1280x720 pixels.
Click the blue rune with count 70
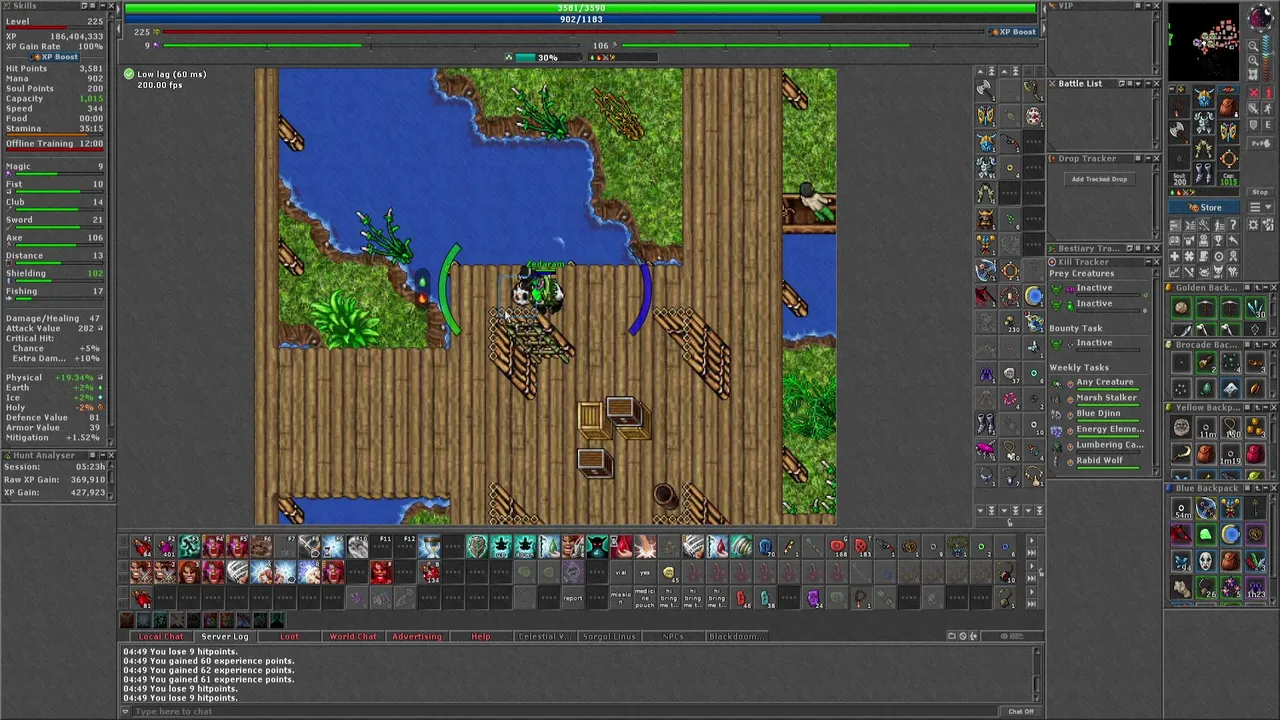[x=766, y=546]
